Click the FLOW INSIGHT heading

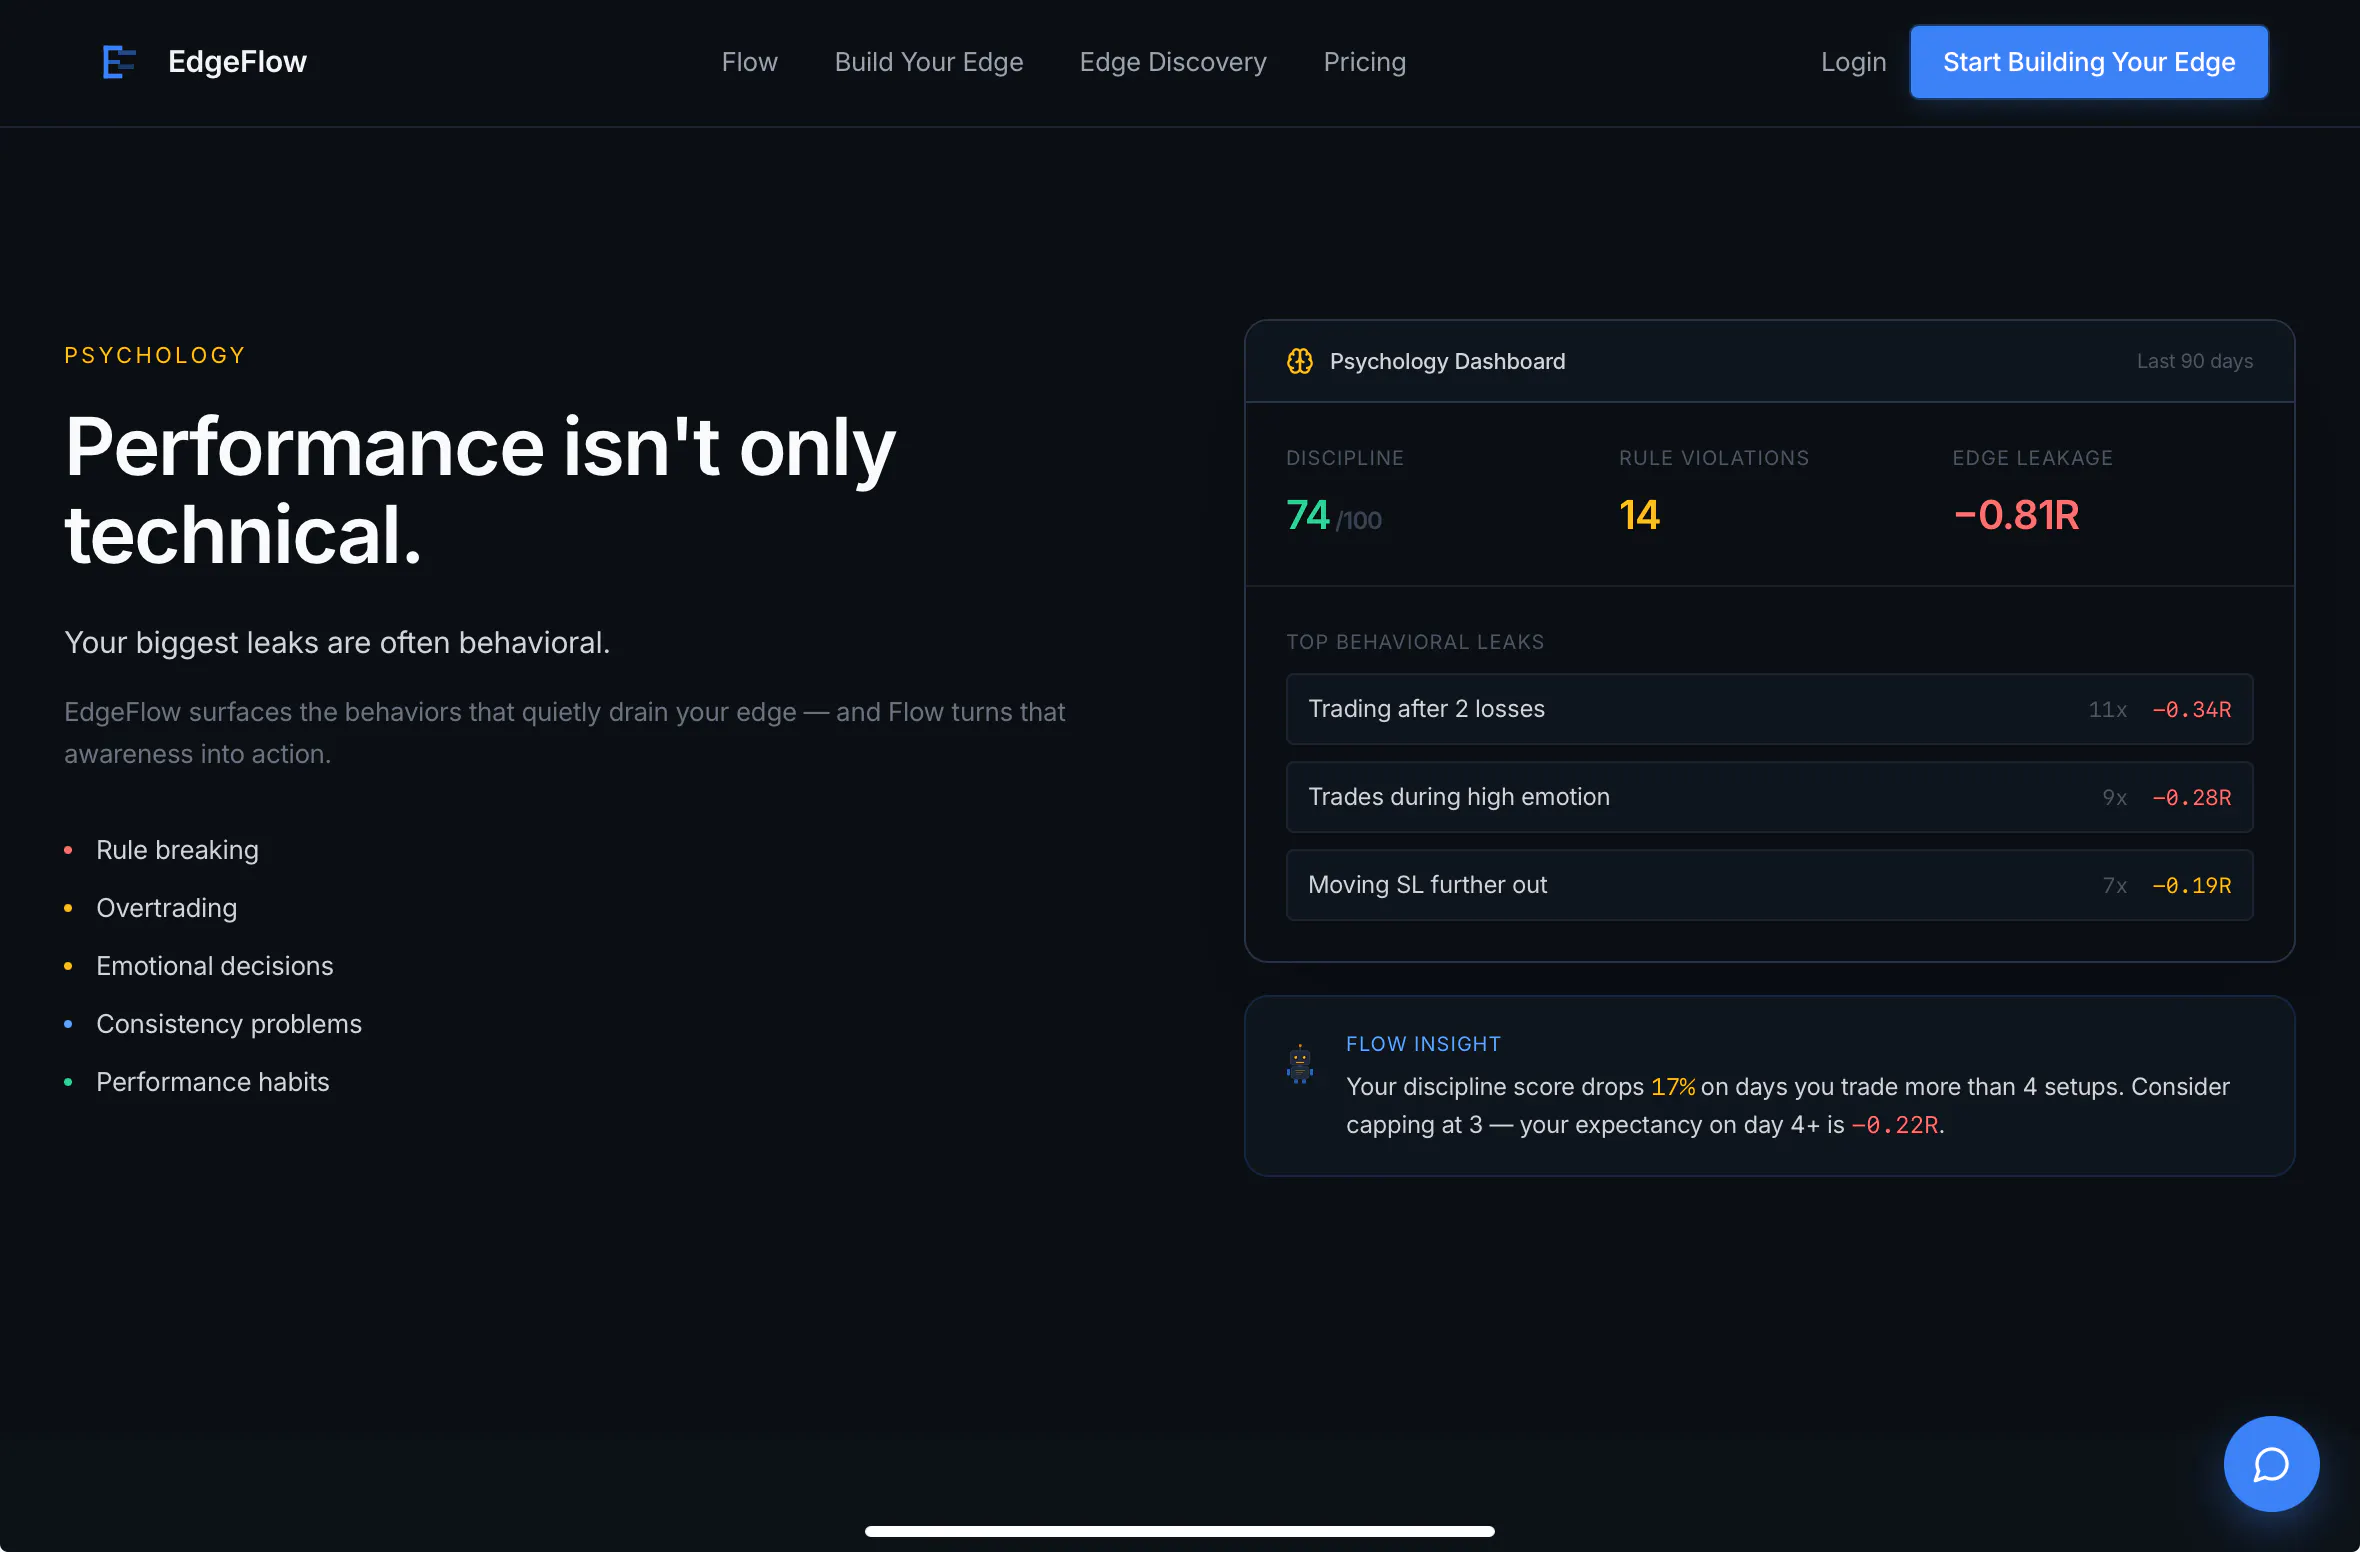(1423, 1043)
